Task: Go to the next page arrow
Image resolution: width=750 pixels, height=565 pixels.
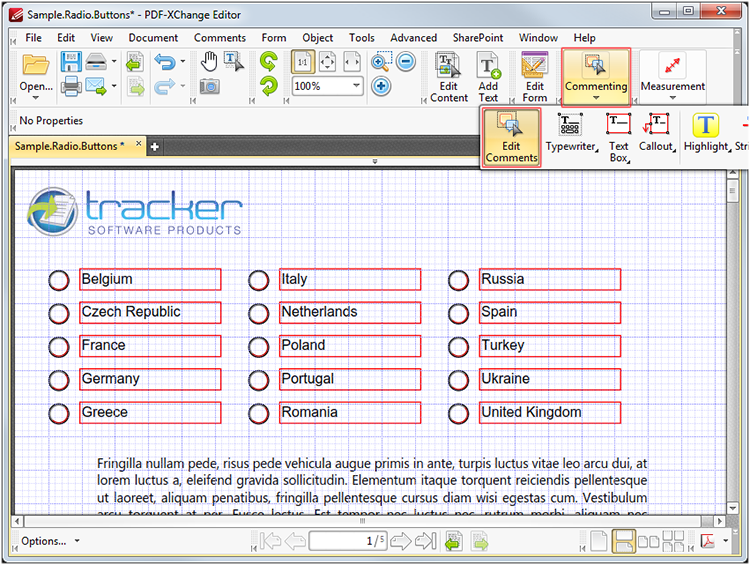Action: [x=401, y=541]
